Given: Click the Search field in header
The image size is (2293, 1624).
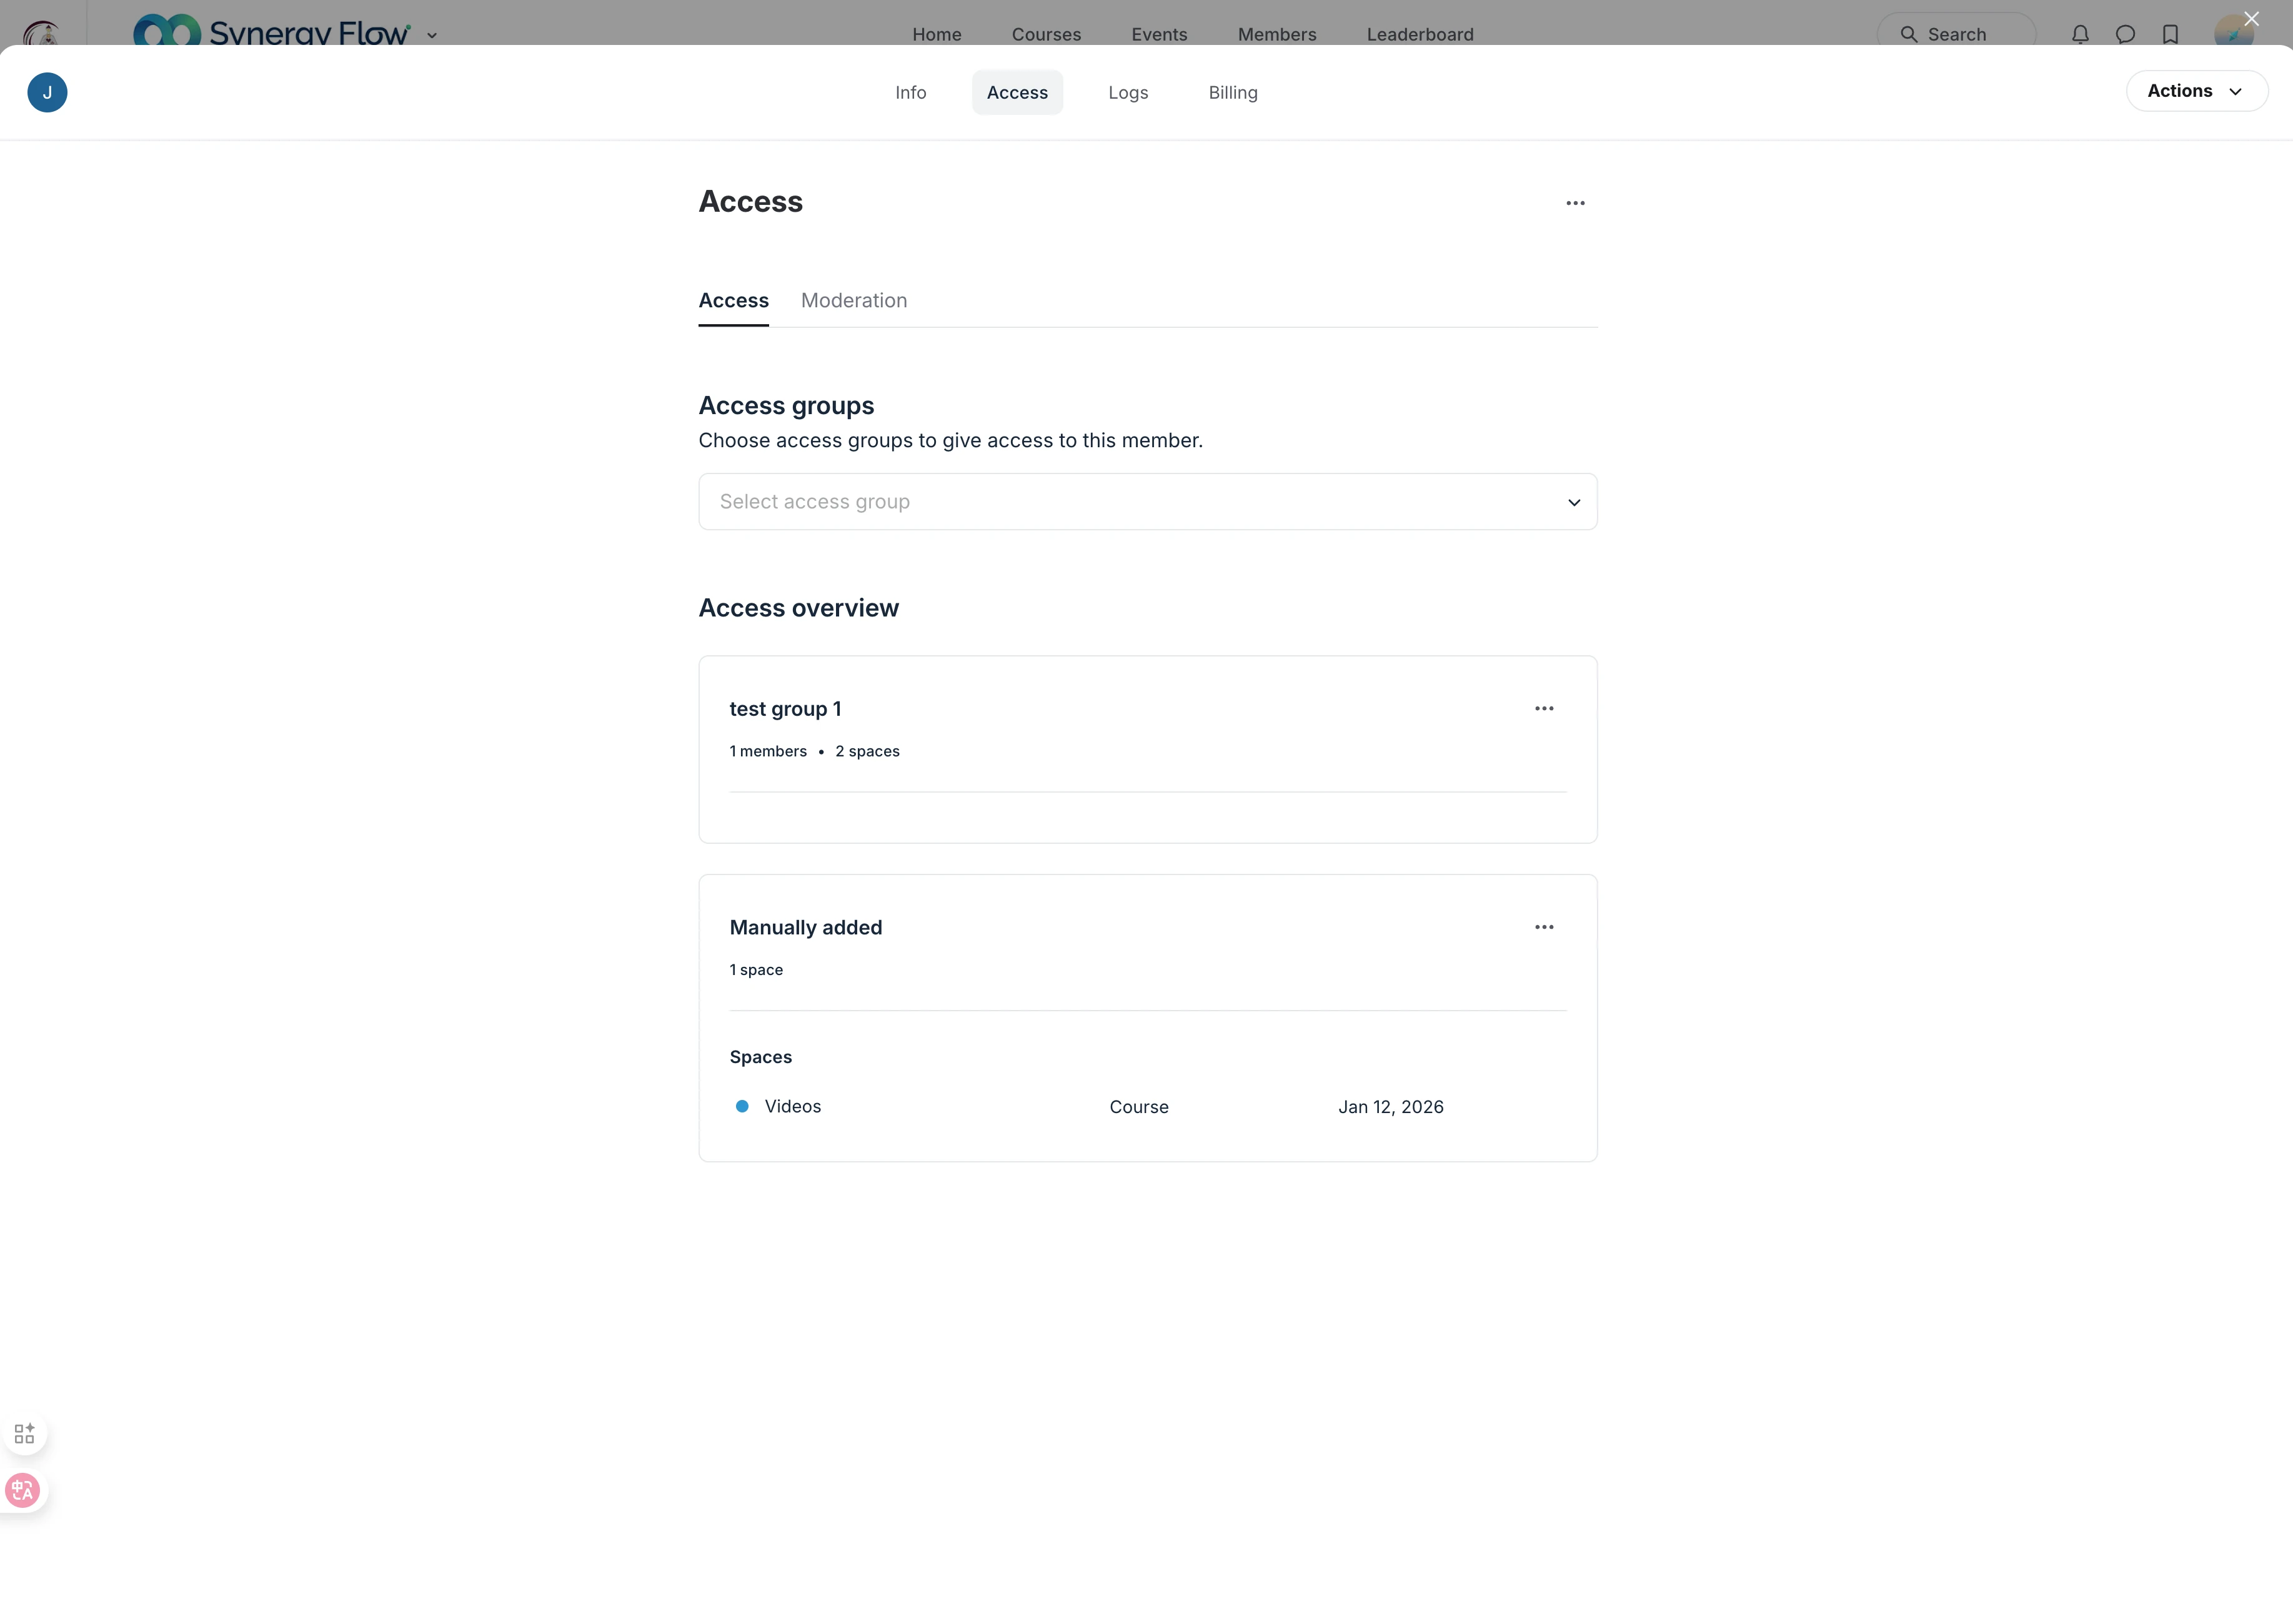Looking at the screenshot, I should click(x=1955, y=34).
